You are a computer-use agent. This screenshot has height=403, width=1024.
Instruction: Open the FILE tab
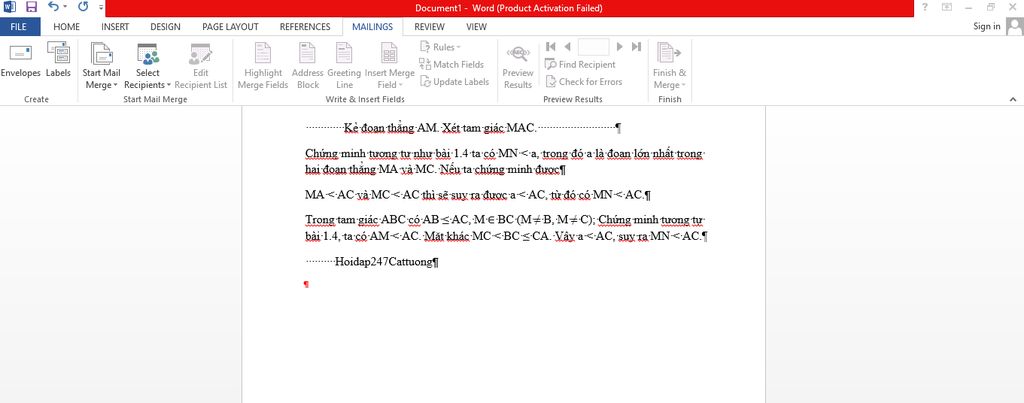20,27
